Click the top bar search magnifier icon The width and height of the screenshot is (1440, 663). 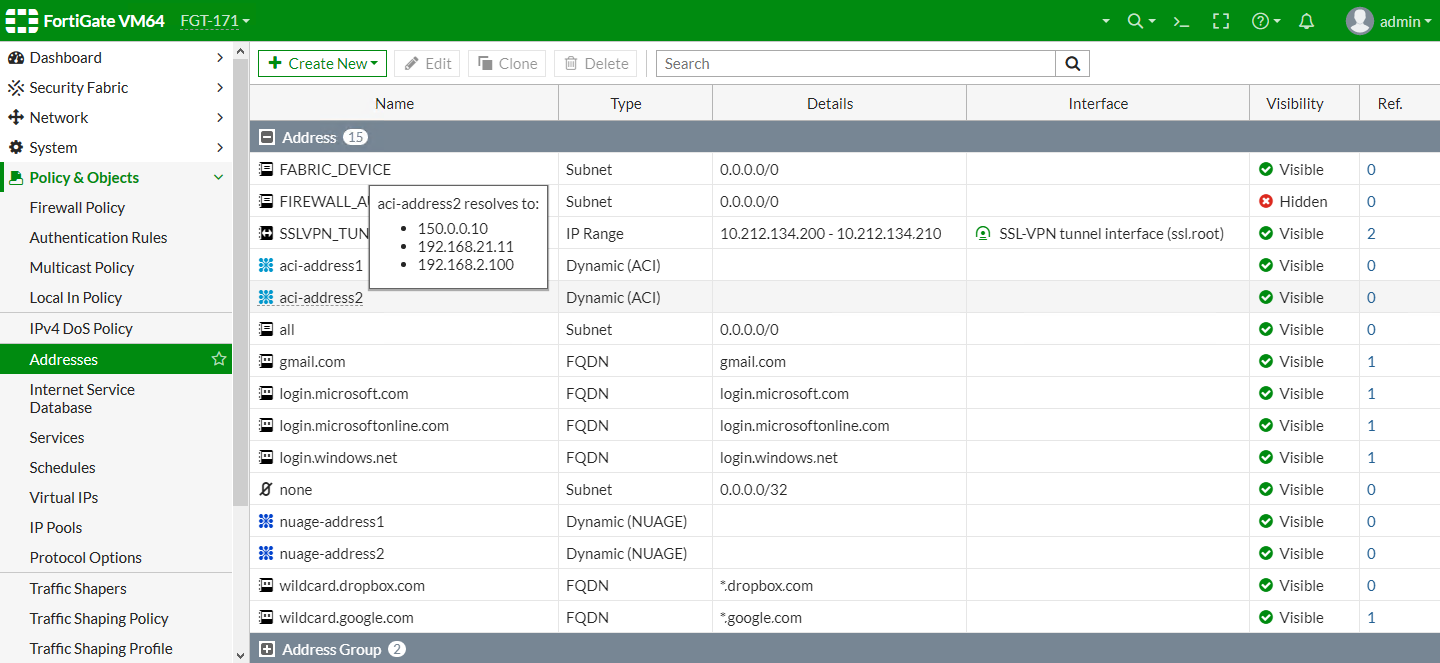coord(1135,21)
